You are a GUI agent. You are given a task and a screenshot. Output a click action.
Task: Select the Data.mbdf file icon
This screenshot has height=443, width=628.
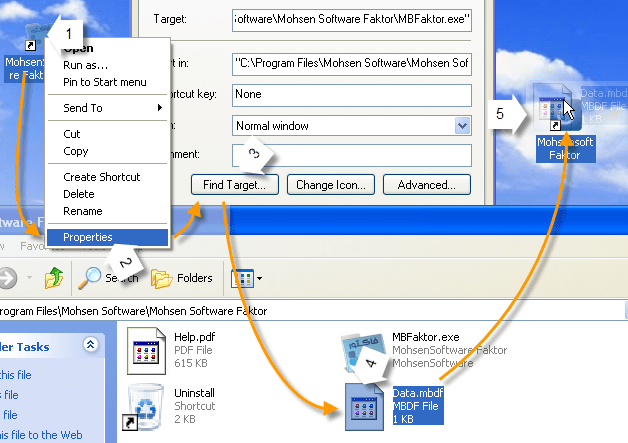tap(365, 407)
